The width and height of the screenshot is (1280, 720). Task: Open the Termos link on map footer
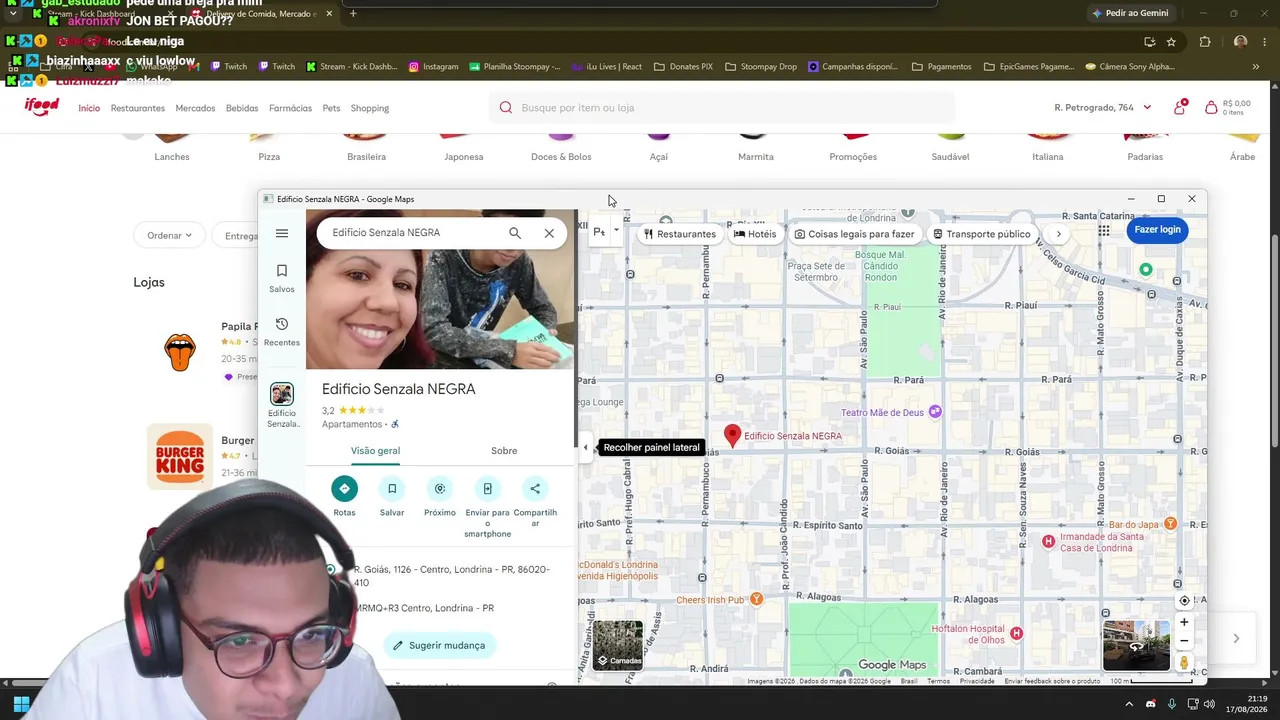(x=938, y=682)
